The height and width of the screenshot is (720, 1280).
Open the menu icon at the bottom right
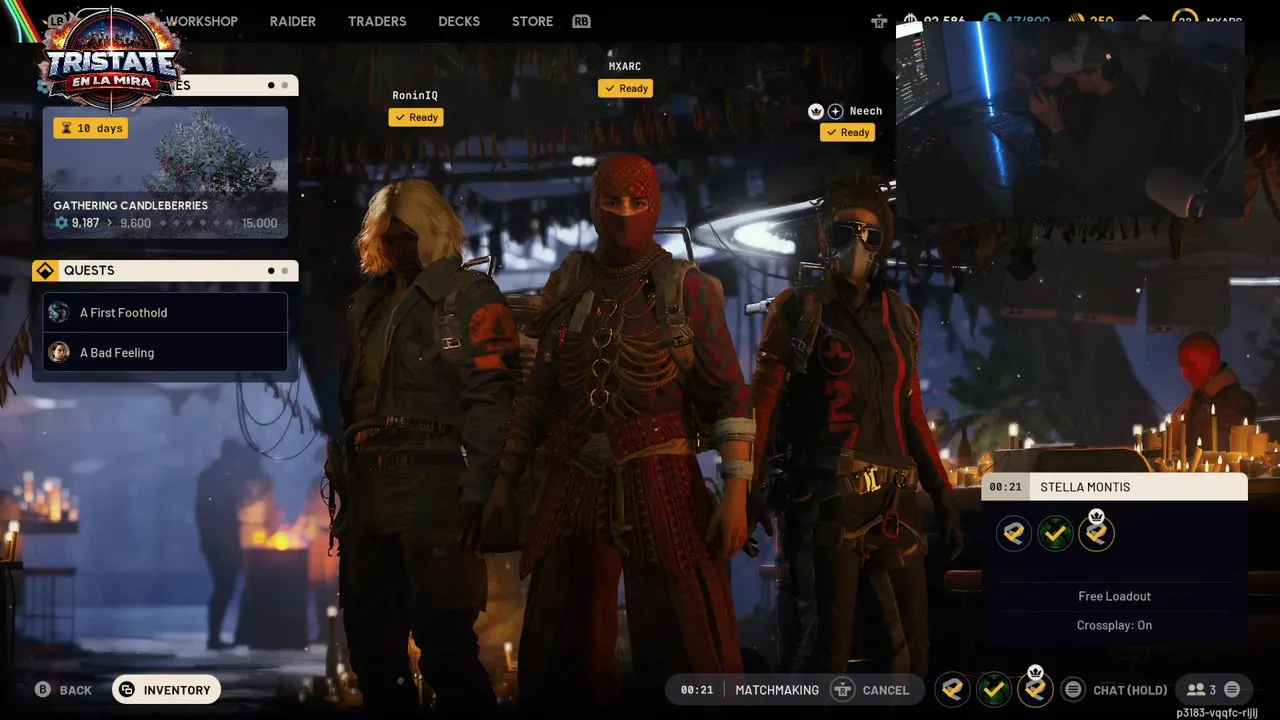1232,689
